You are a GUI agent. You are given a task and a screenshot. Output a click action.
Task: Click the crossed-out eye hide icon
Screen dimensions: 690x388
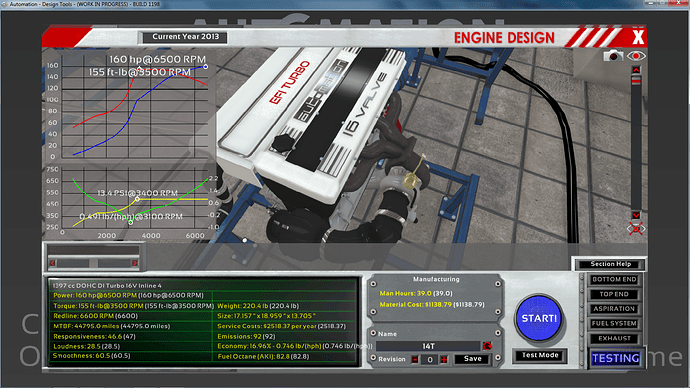636,229
